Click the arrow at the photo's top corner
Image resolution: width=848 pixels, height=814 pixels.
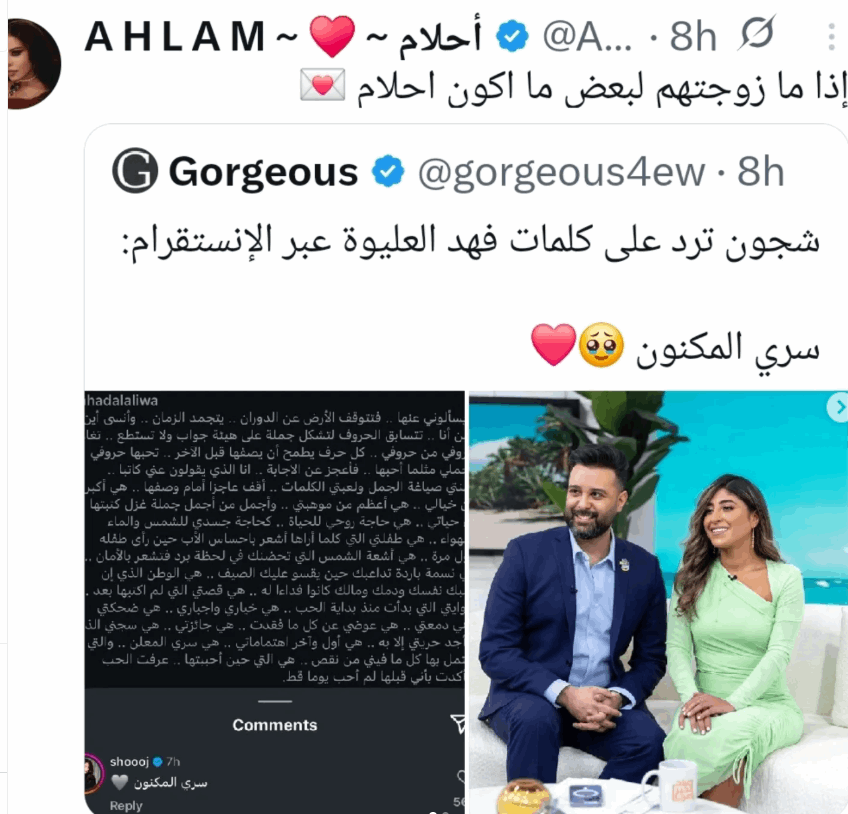click(839, 407)
